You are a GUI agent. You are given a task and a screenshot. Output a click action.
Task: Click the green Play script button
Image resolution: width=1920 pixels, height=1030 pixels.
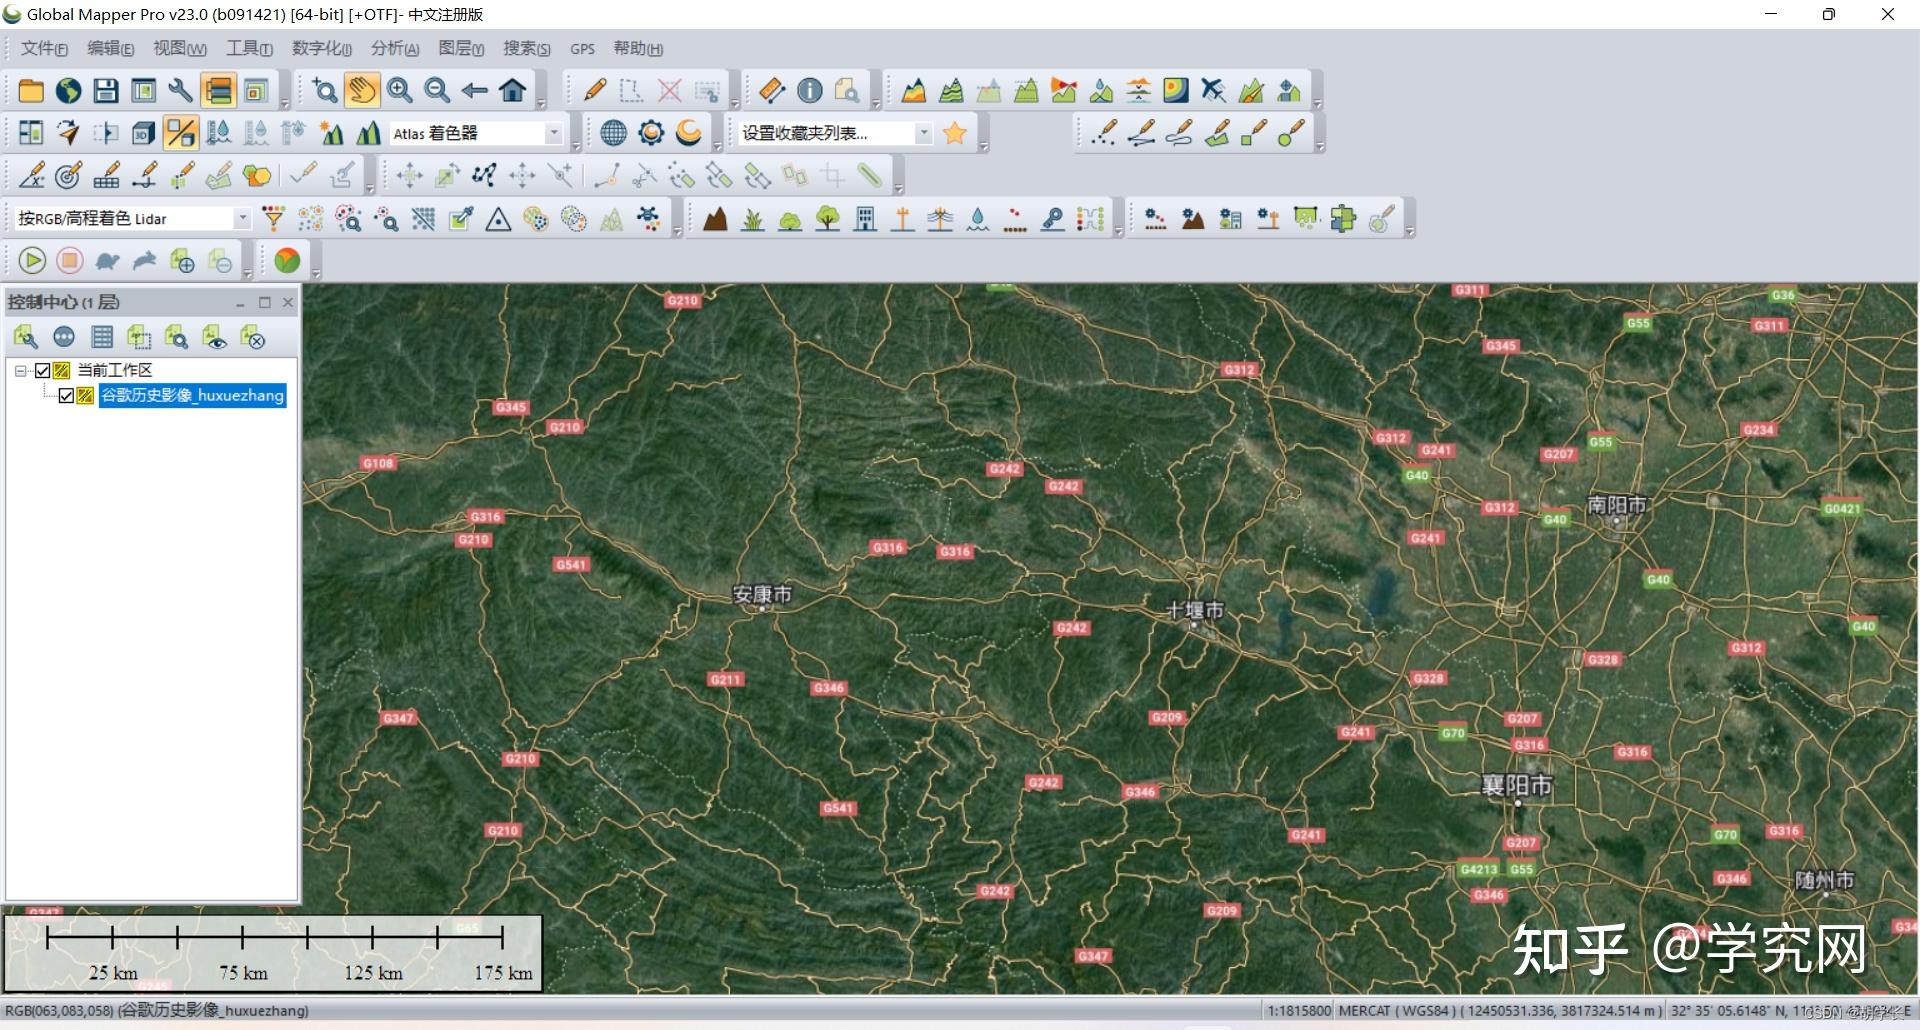pyautogui.click(x=32, y=261)
